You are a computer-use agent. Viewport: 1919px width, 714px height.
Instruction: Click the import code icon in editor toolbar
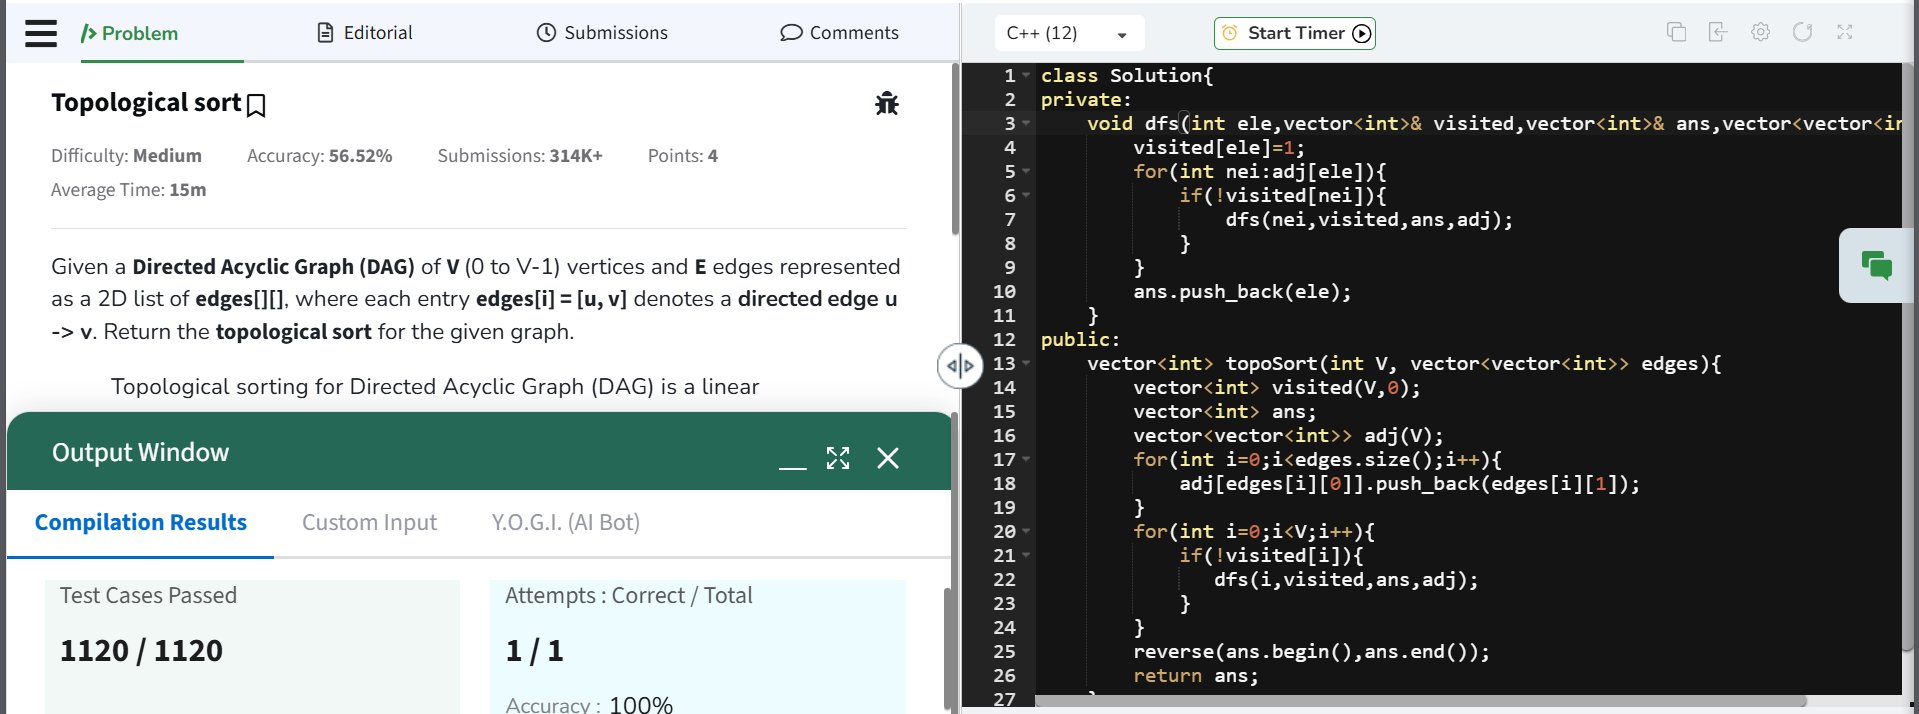tap(1718, 32)
